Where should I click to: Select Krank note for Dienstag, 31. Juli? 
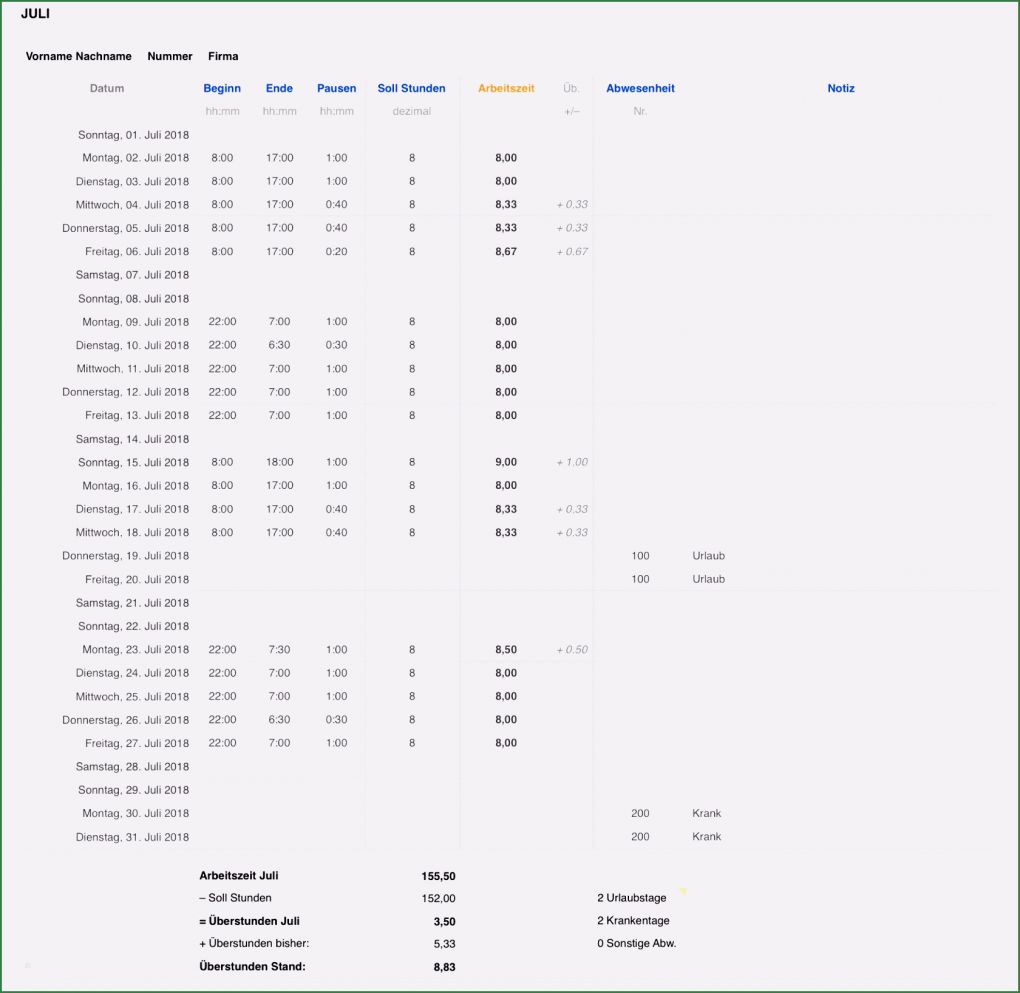706,837
